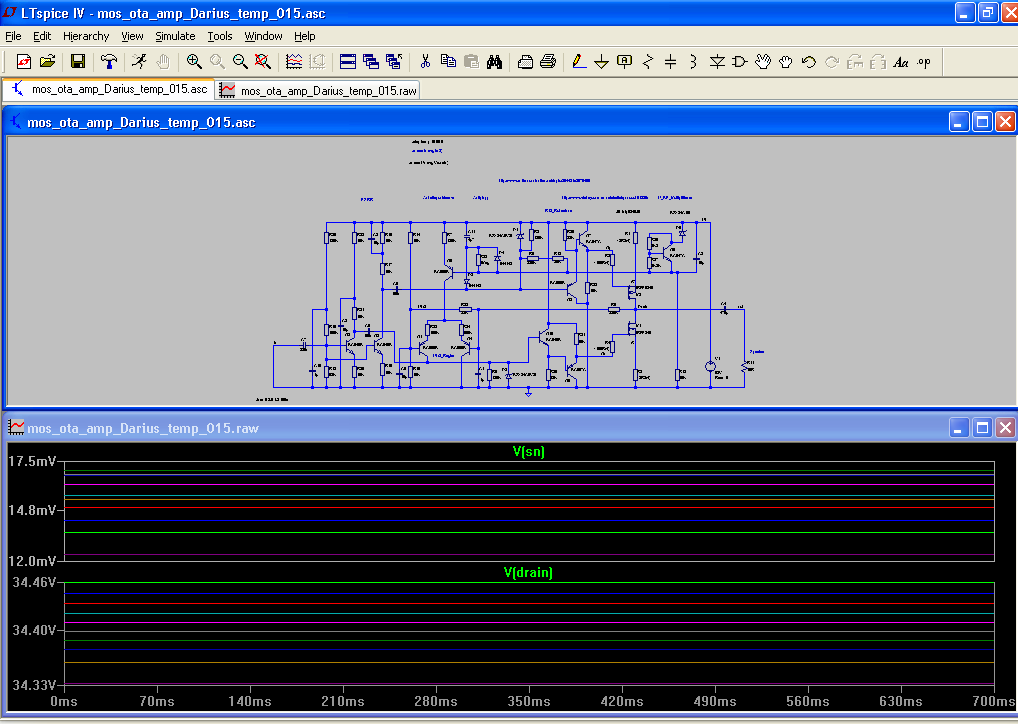
Task: Maximize the .raw waveform child window
Action: (982, 427)
